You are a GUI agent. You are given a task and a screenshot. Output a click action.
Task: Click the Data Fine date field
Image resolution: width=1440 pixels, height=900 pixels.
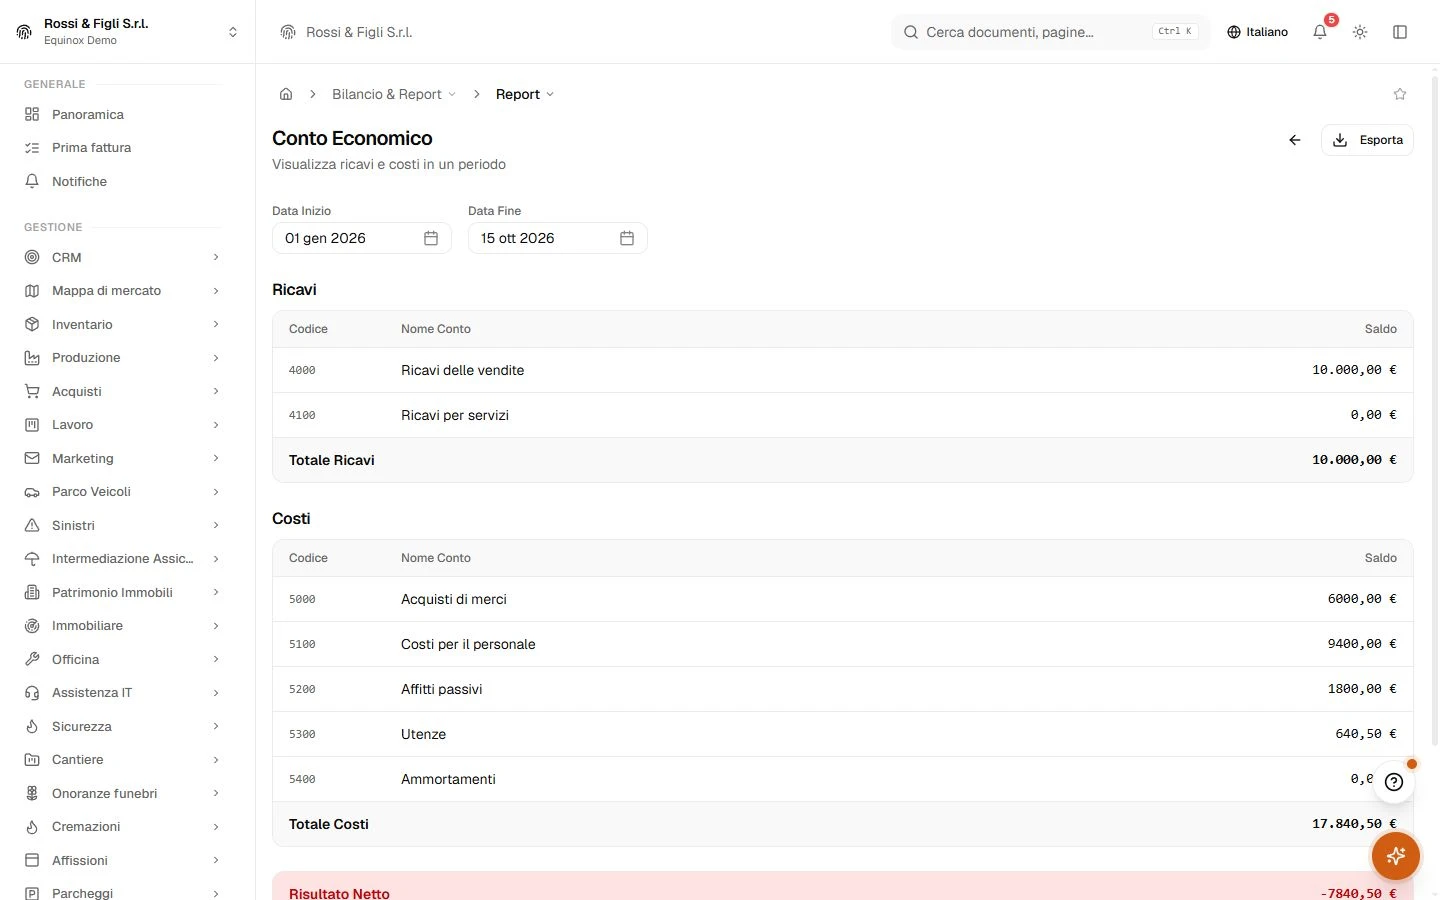tap(558, 238)
